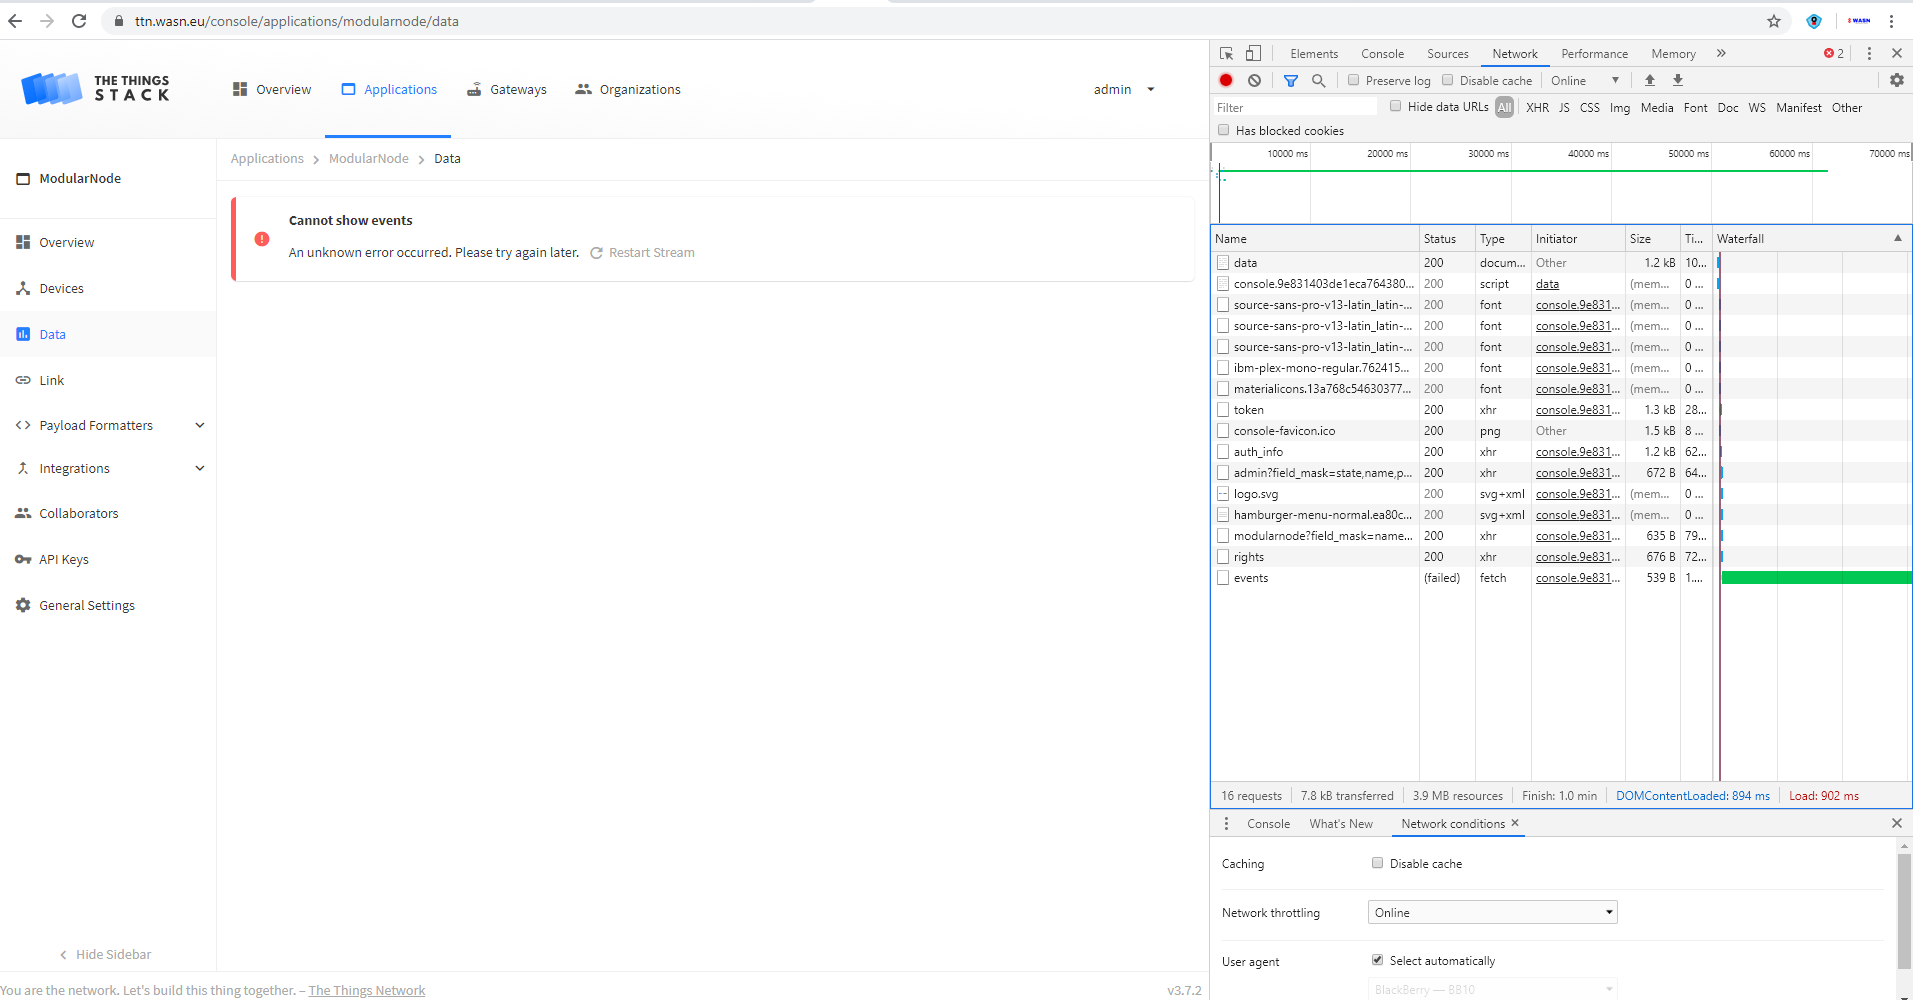Open The Things Network footer link
The image size is (1913, 1000).
click(366, 990)
